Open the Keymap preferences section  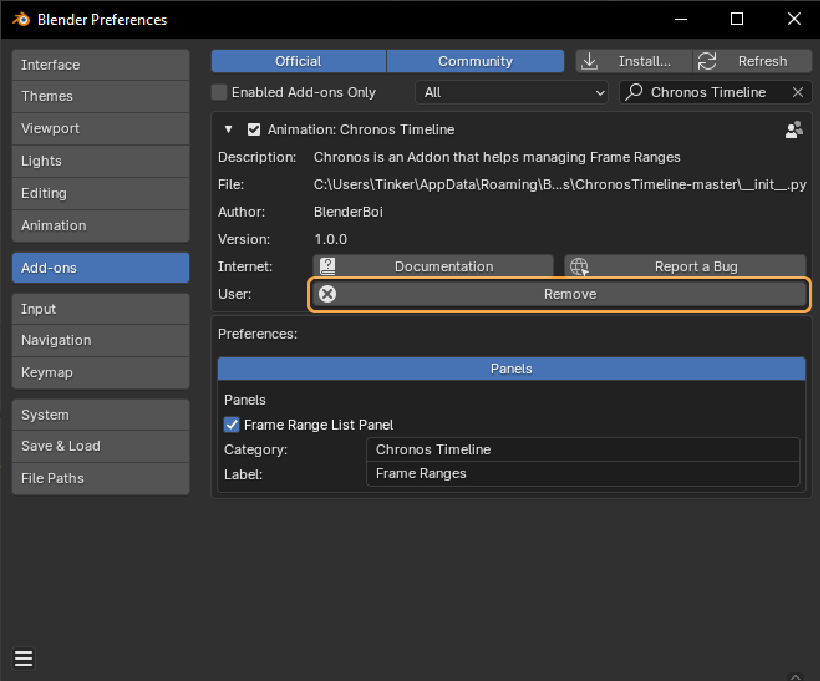click(100, 372)
